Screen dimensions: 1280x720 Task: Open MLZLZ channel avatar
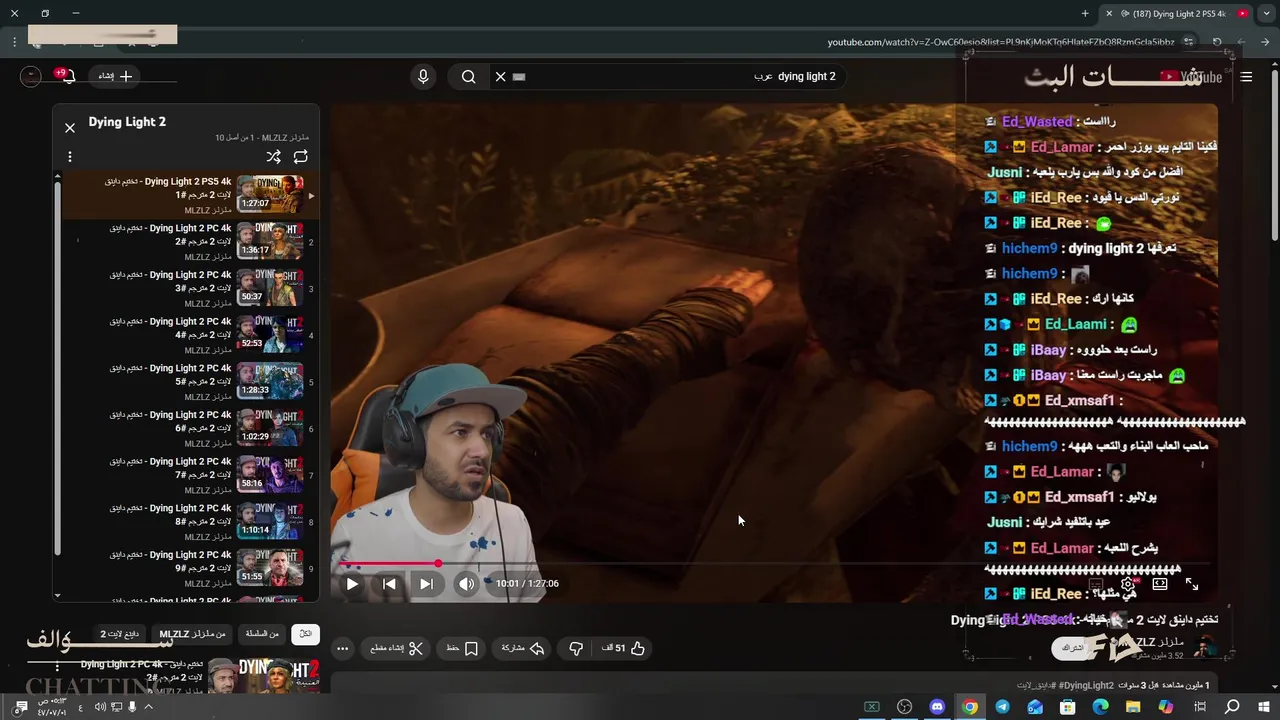tap(1206, 647)
